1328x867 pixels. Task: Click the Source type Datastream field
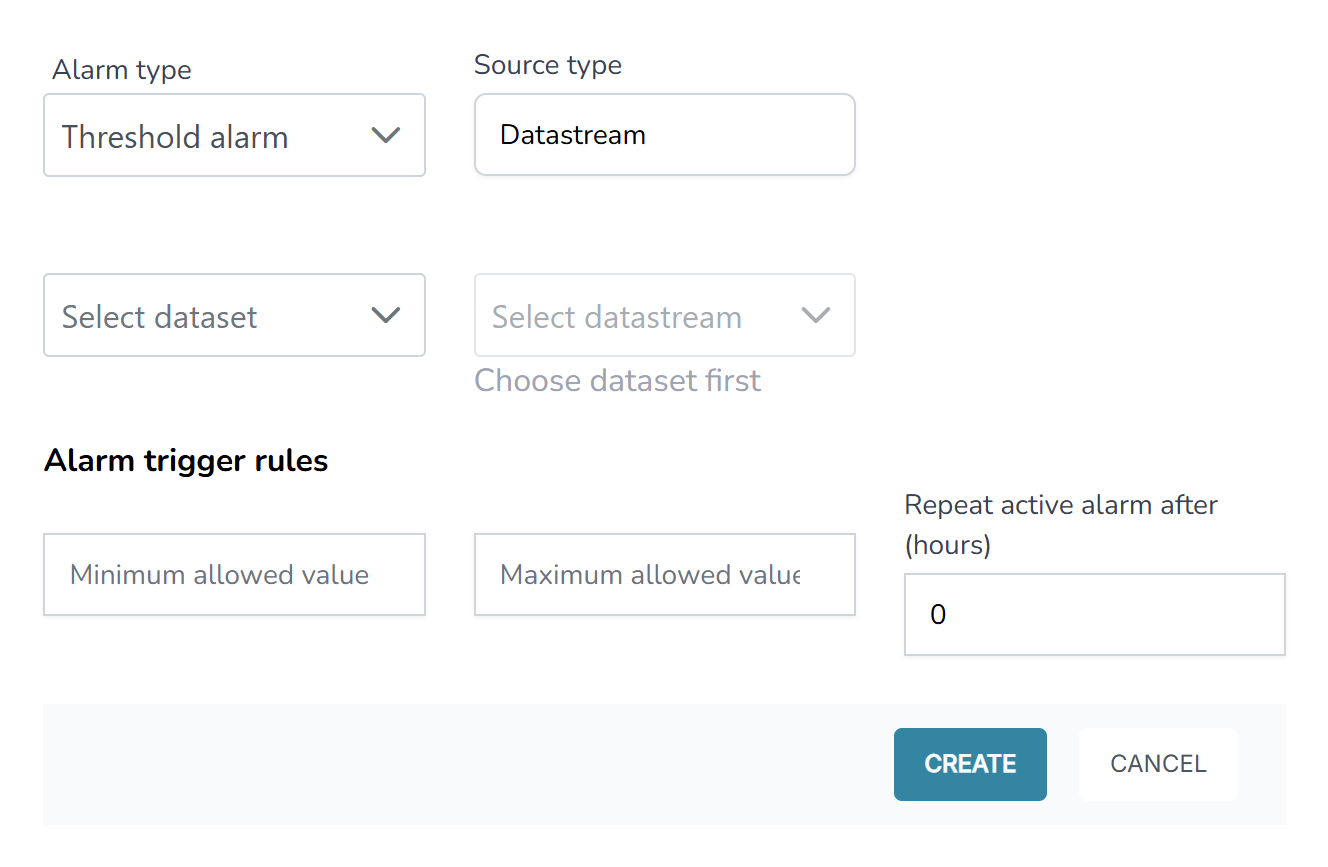[664, 135]
